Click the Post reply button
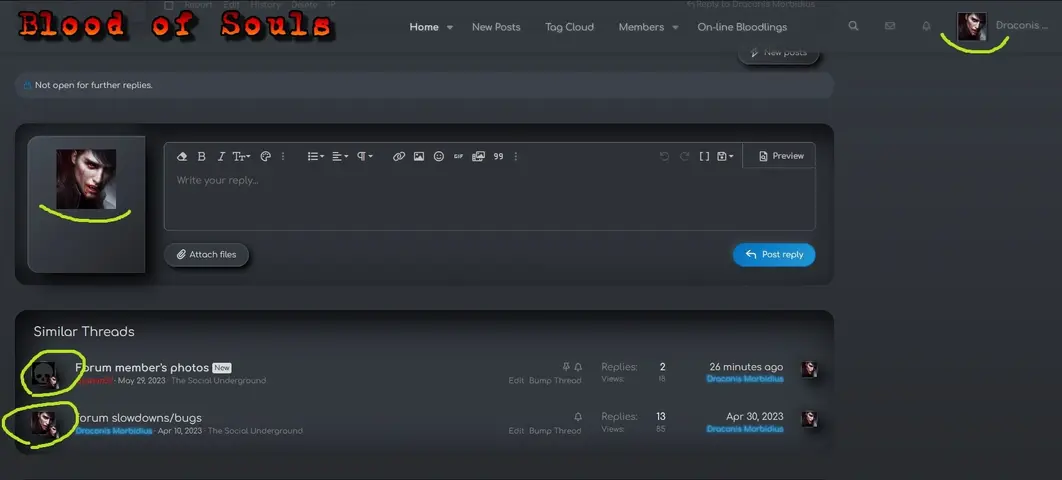This screenshot has width=1062, height=480. [x=774, y=255]
